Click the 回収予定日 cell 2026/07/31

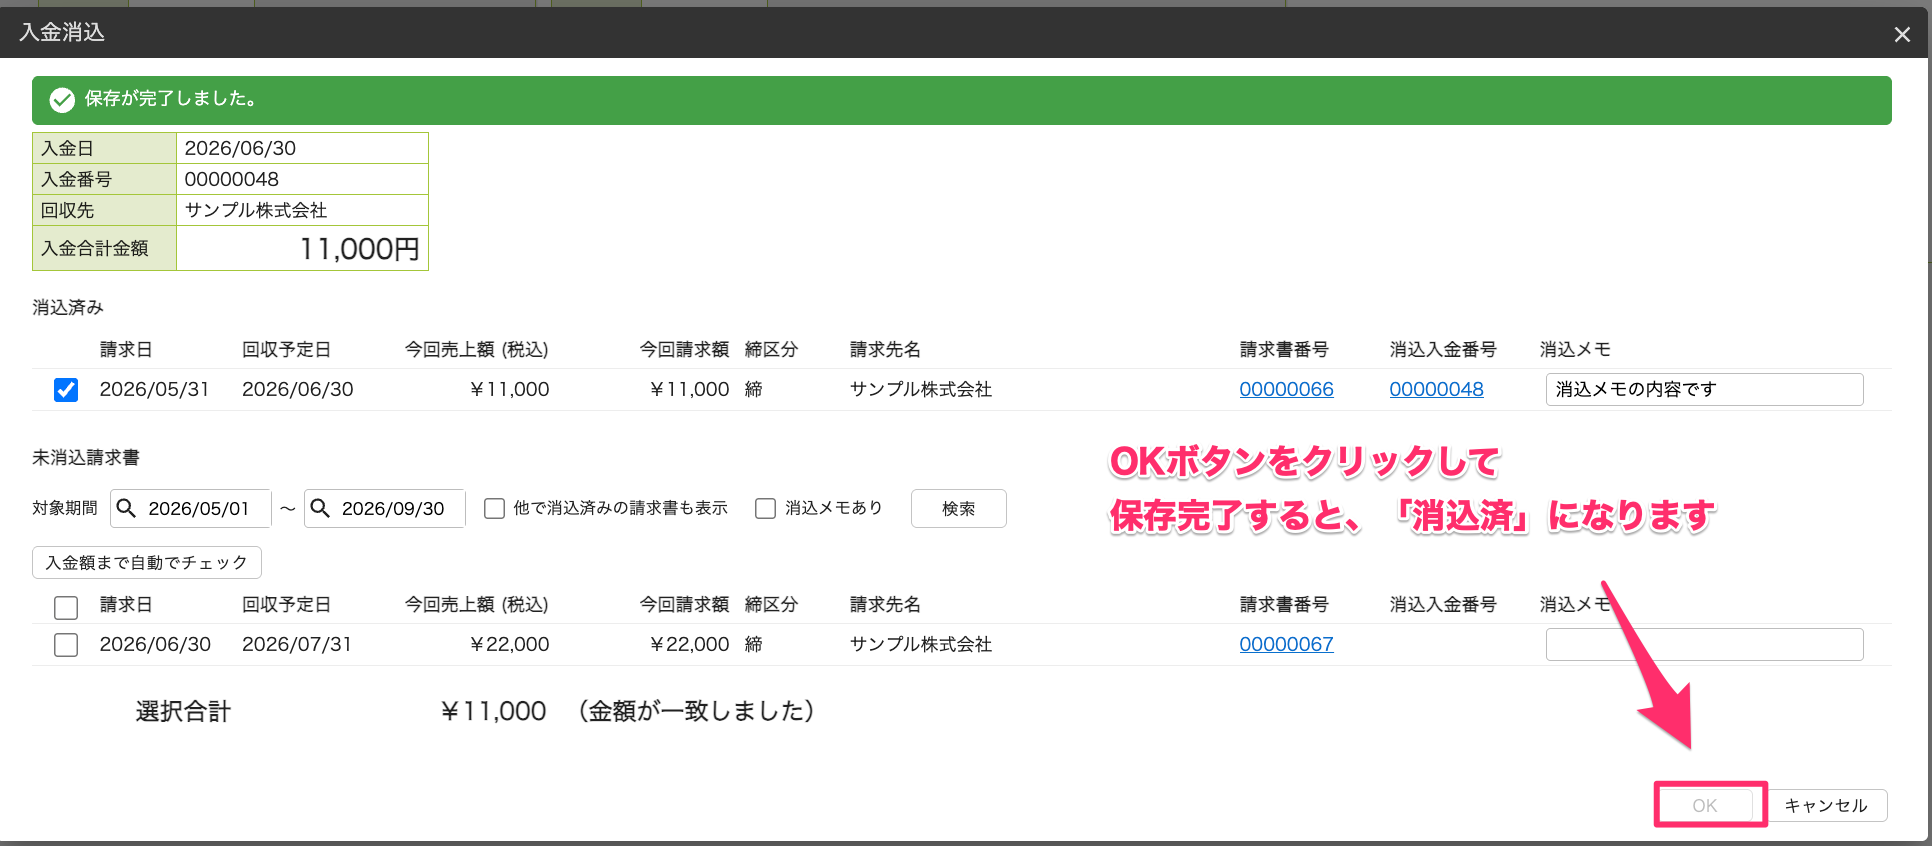(x=297, y=644)
